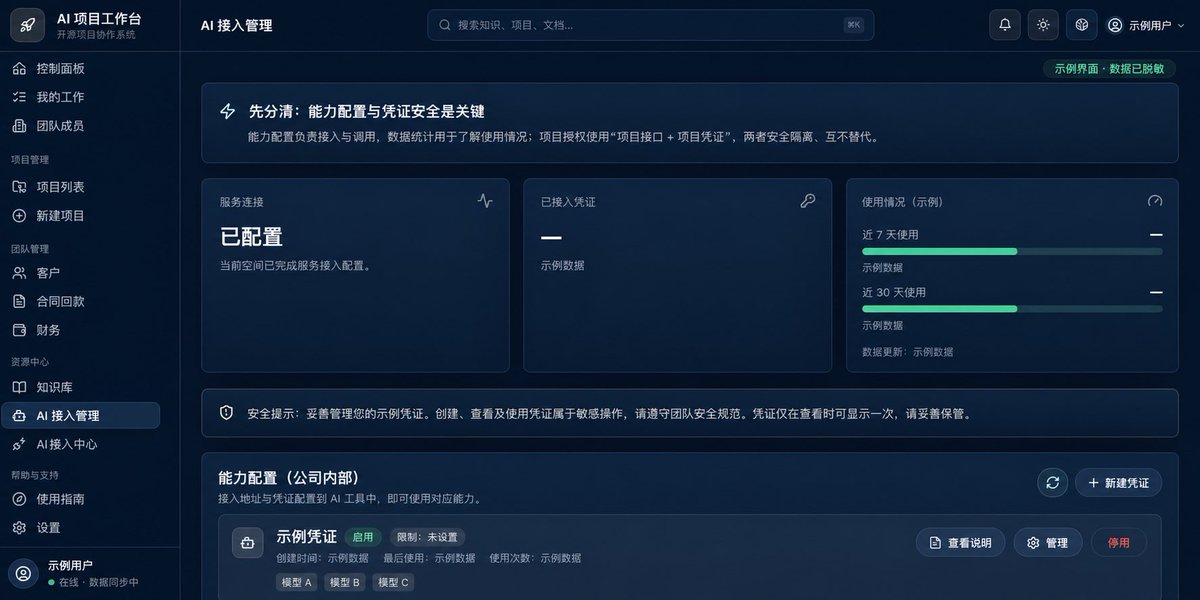Open 示例用户 account menu in header

(x=1146, y=25)
